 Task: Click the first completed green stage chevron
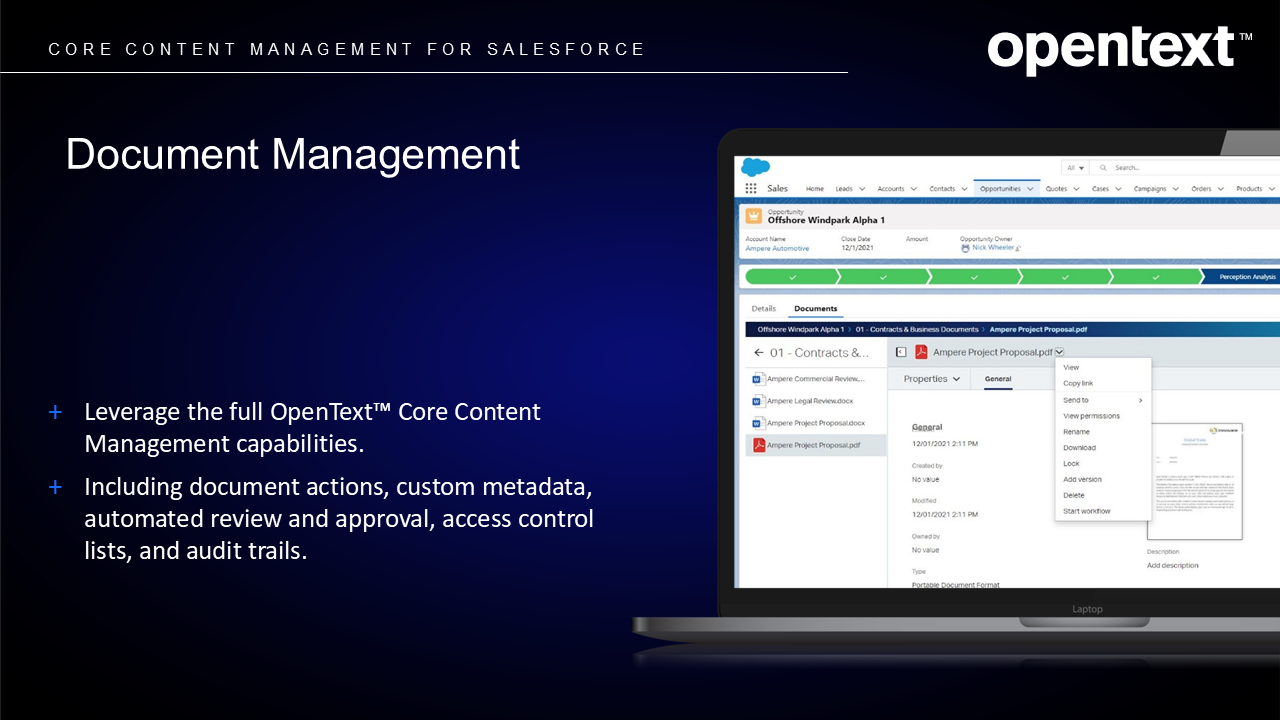(791, 277)
